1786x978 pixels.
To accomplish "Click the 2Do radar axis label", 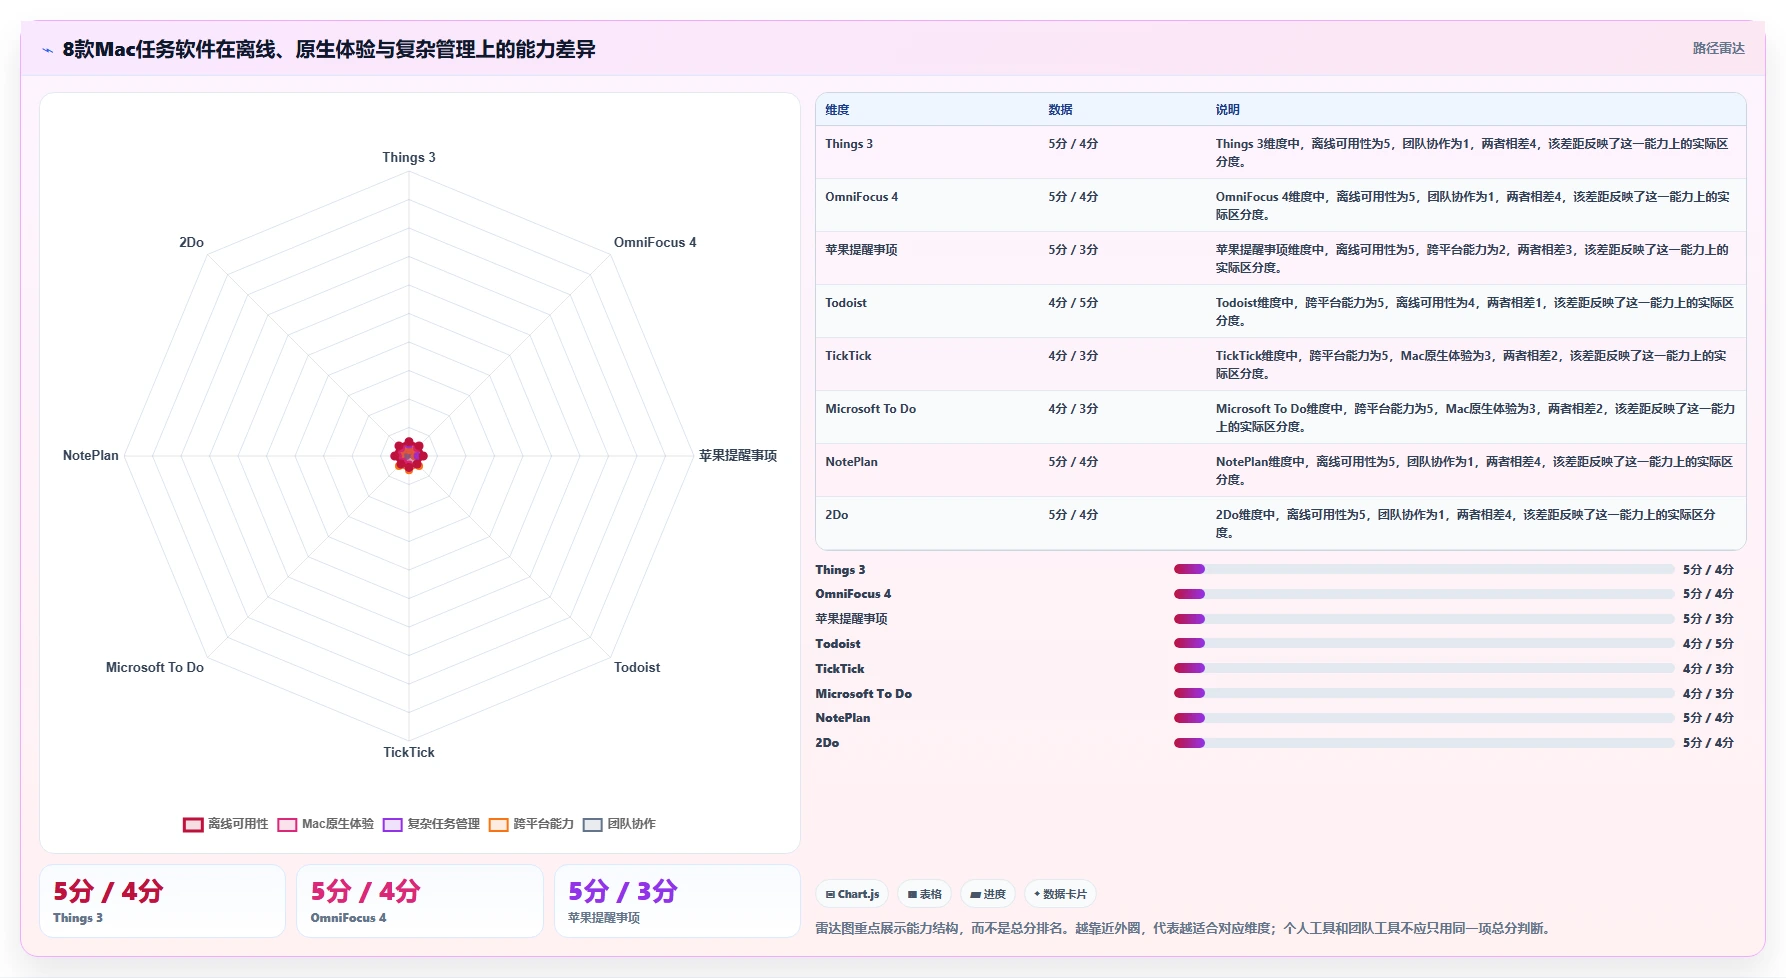I will (x=191, y=242).
